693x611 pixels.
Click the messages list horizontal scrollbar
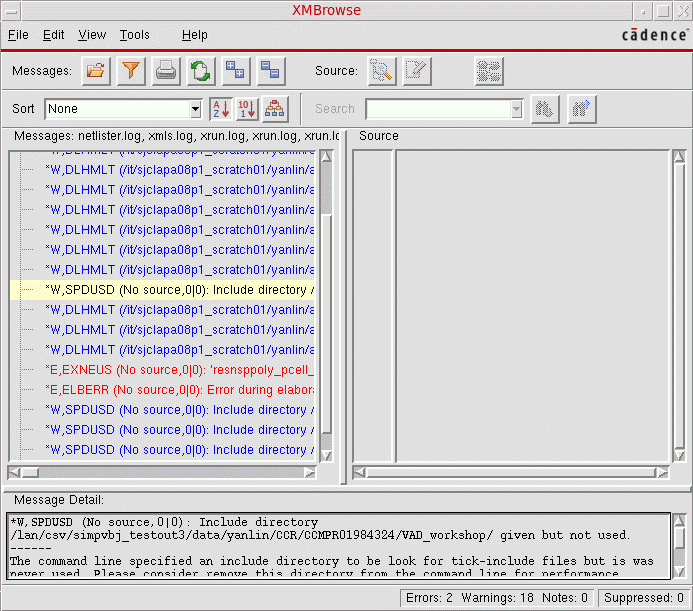click(x=163, y=471)
